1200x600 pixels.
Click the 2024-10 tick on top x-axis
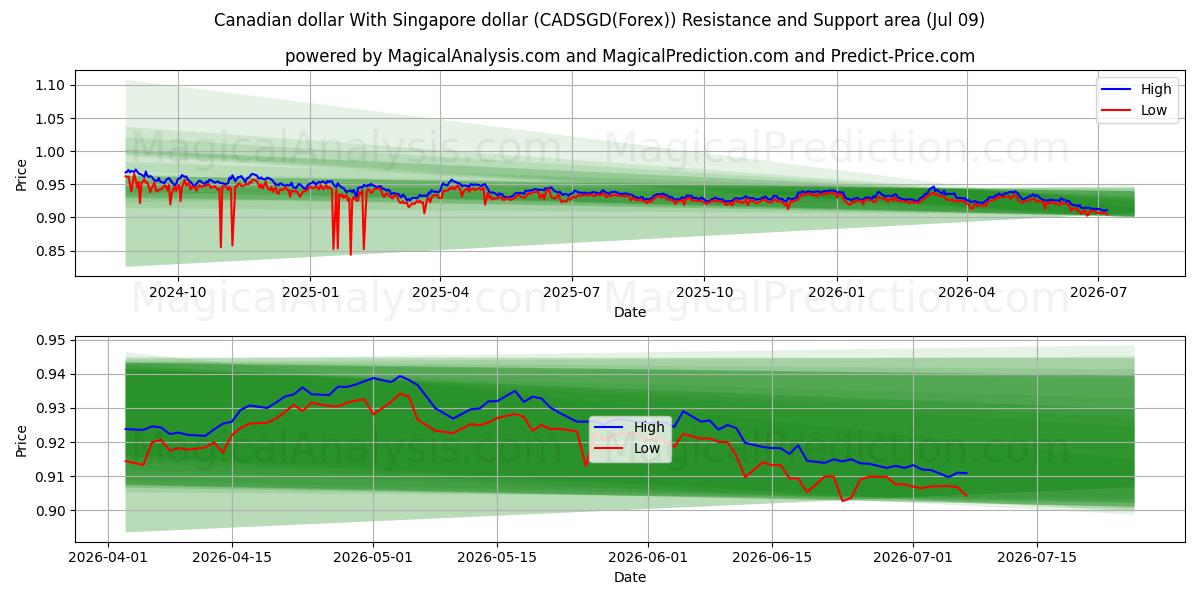coord(178,292)
